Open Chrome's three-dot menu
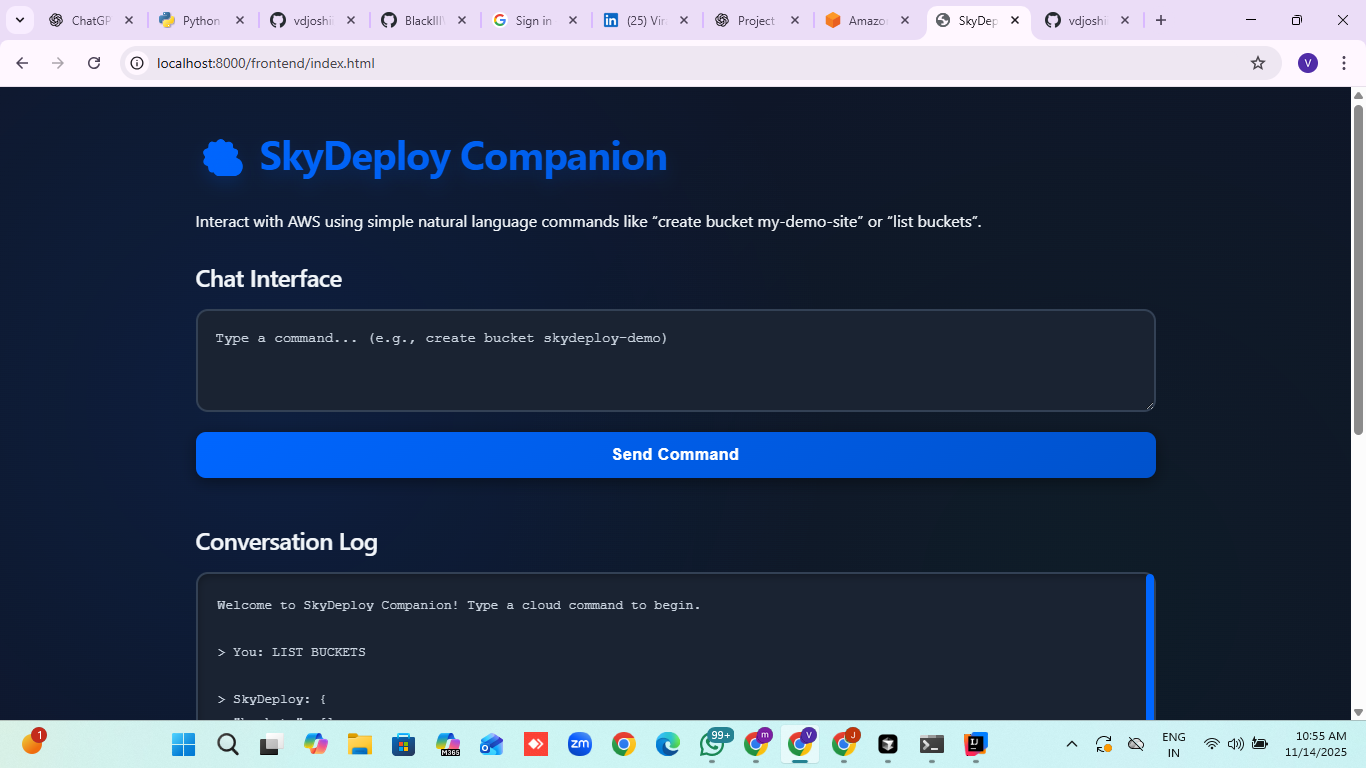This screenshot has height=768, width=1366. [x=1343, y=63]
